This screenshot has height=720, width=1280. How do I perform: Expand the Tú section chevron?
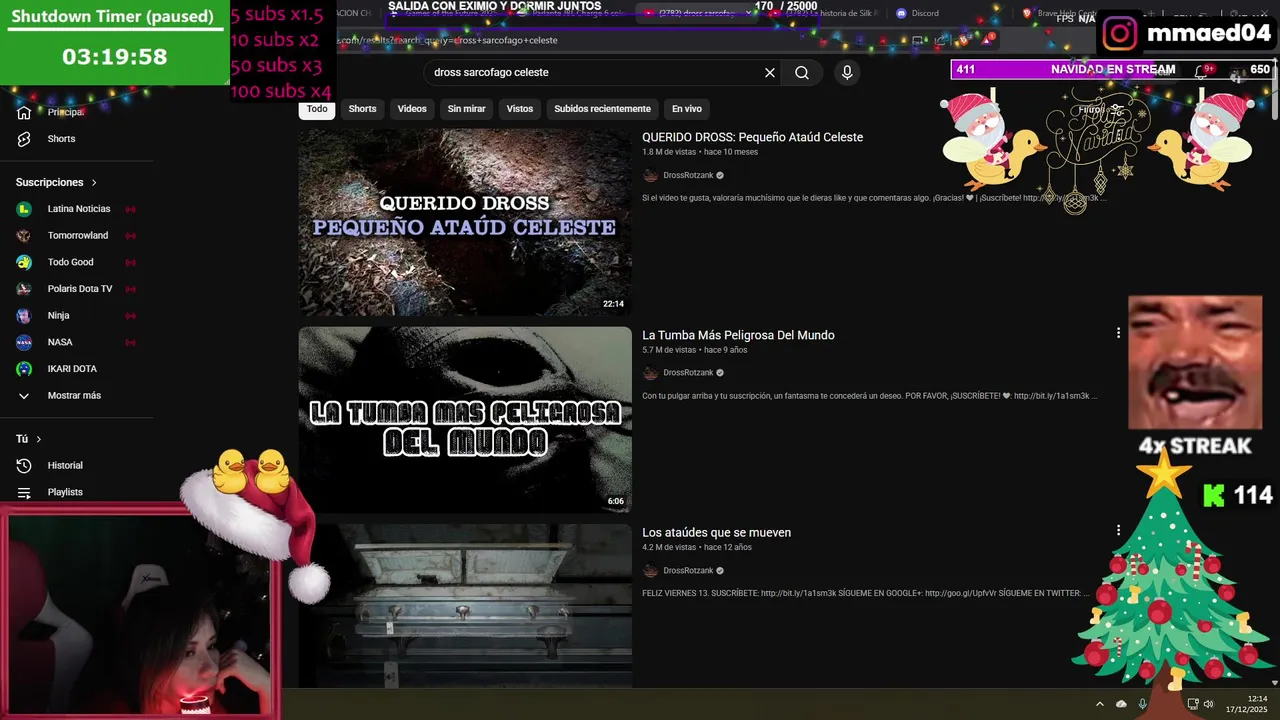[x=39, y=439]
